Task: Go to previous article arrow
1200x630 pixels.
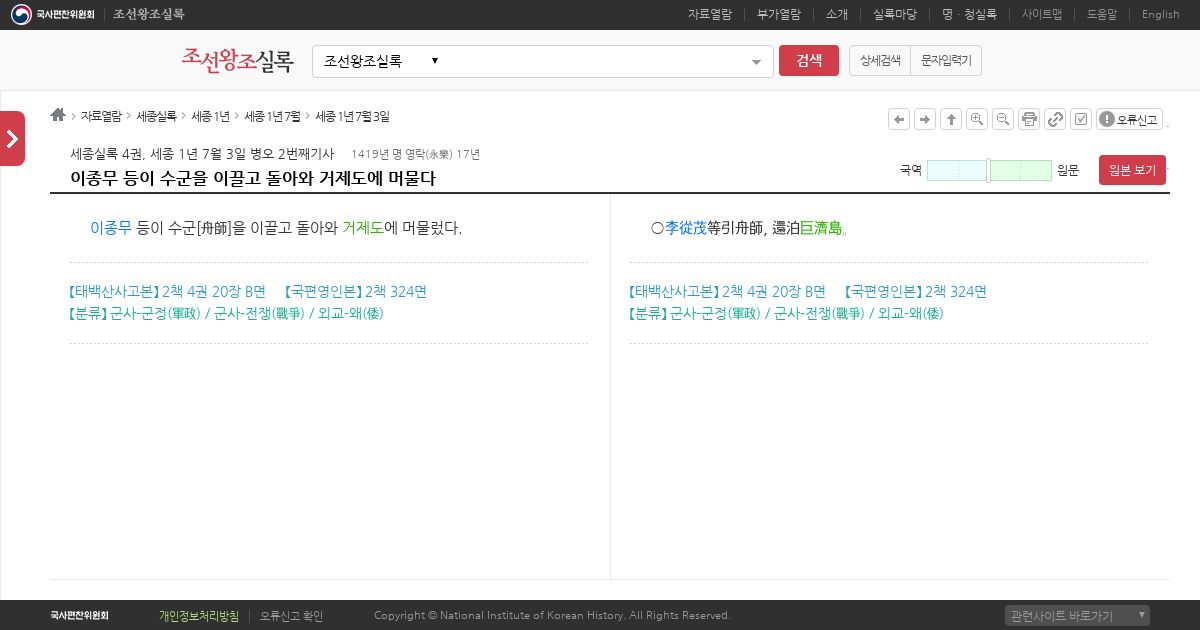Action: 899,119
